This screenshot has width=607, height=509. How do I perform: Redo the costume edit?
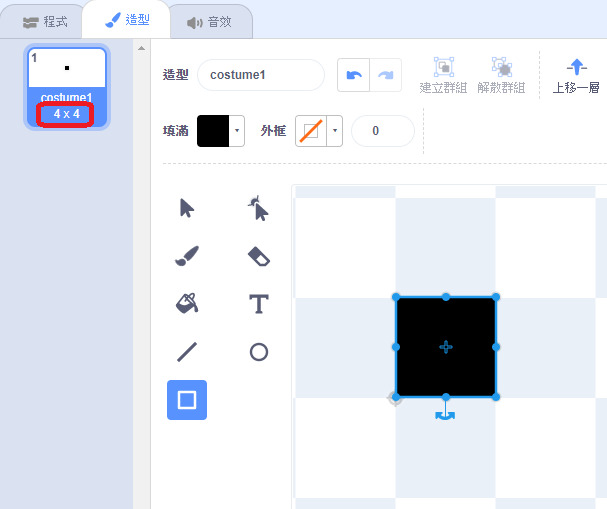coord(386,75)
